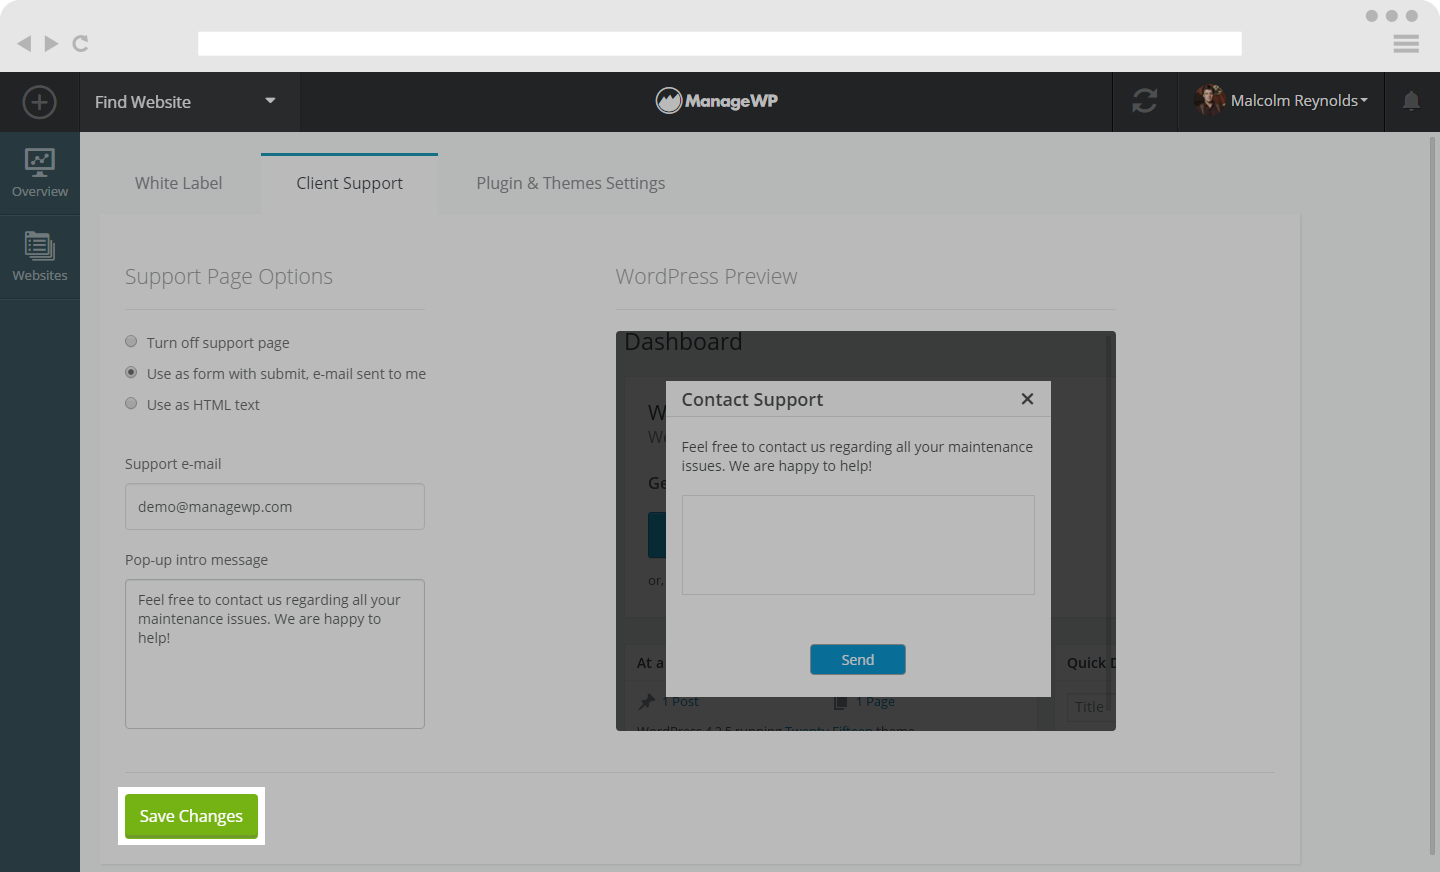Image resolution: width=1440 pixels, height=872 pixels.
Task: Open the Websites sidebar item
Action: 40,257
